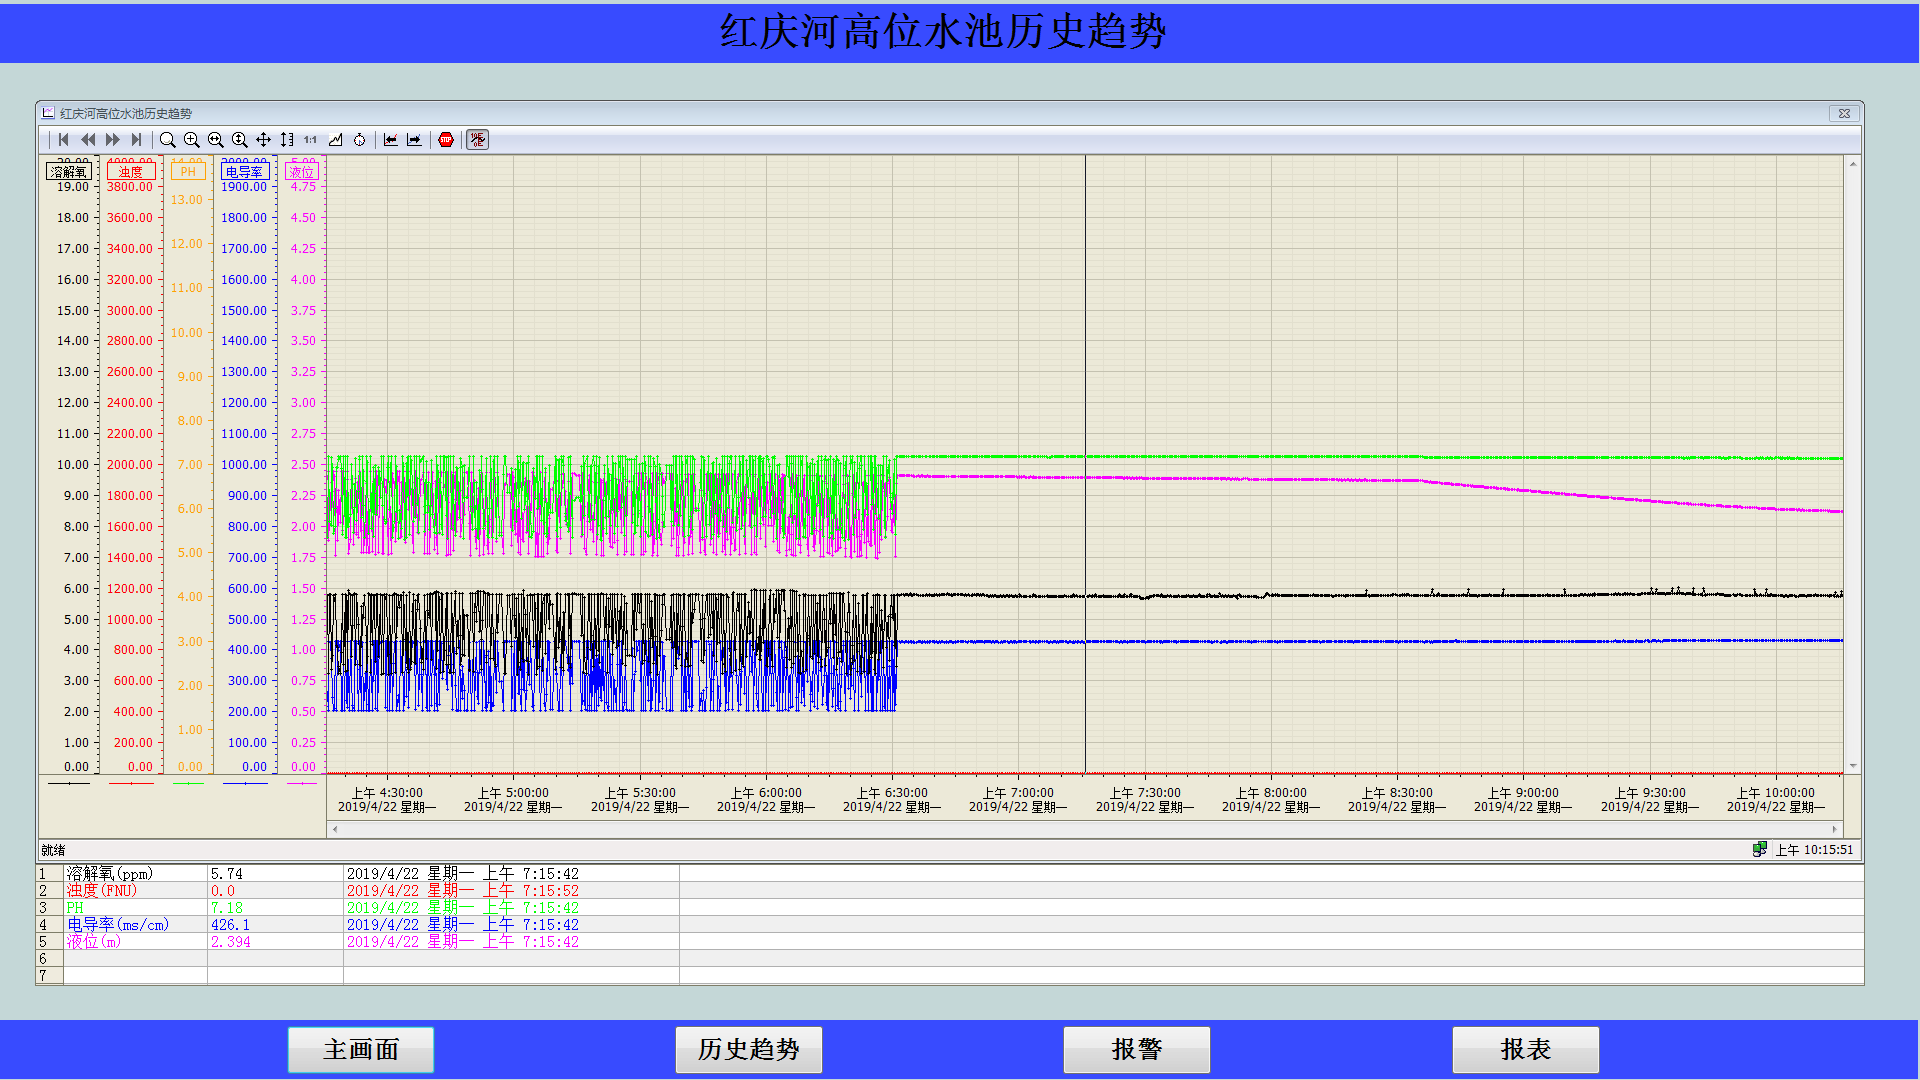This screenshot has width=1920, height=1080.
Task: Open the 报表 report page
Action: point(1525,1049)
